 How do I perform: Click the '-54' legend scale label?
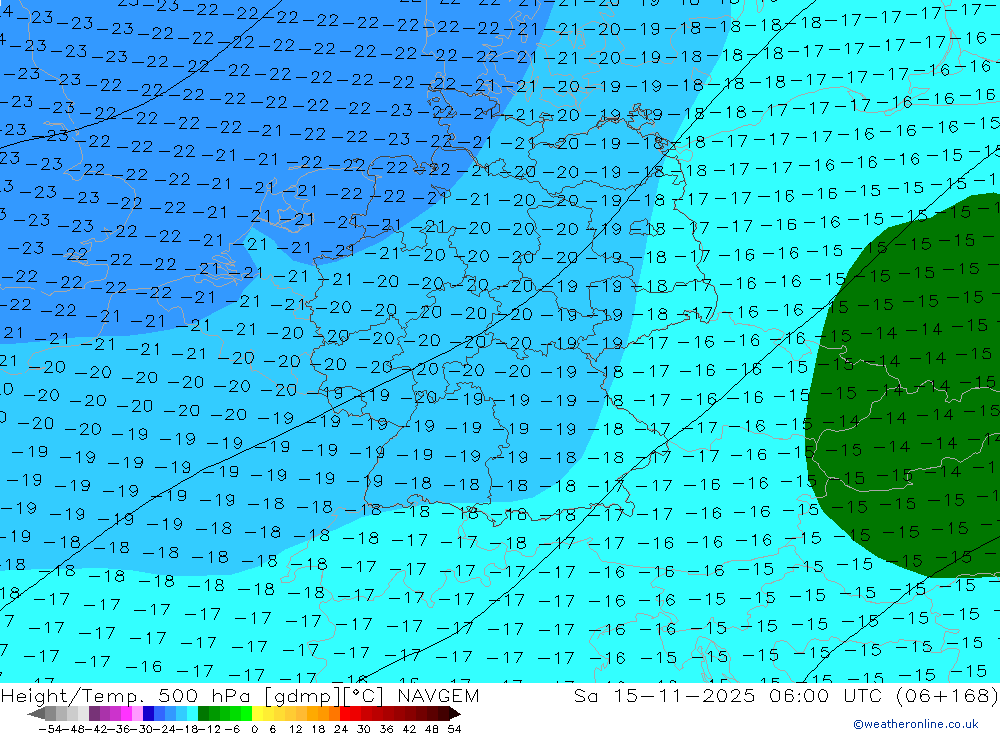(50, 729)
